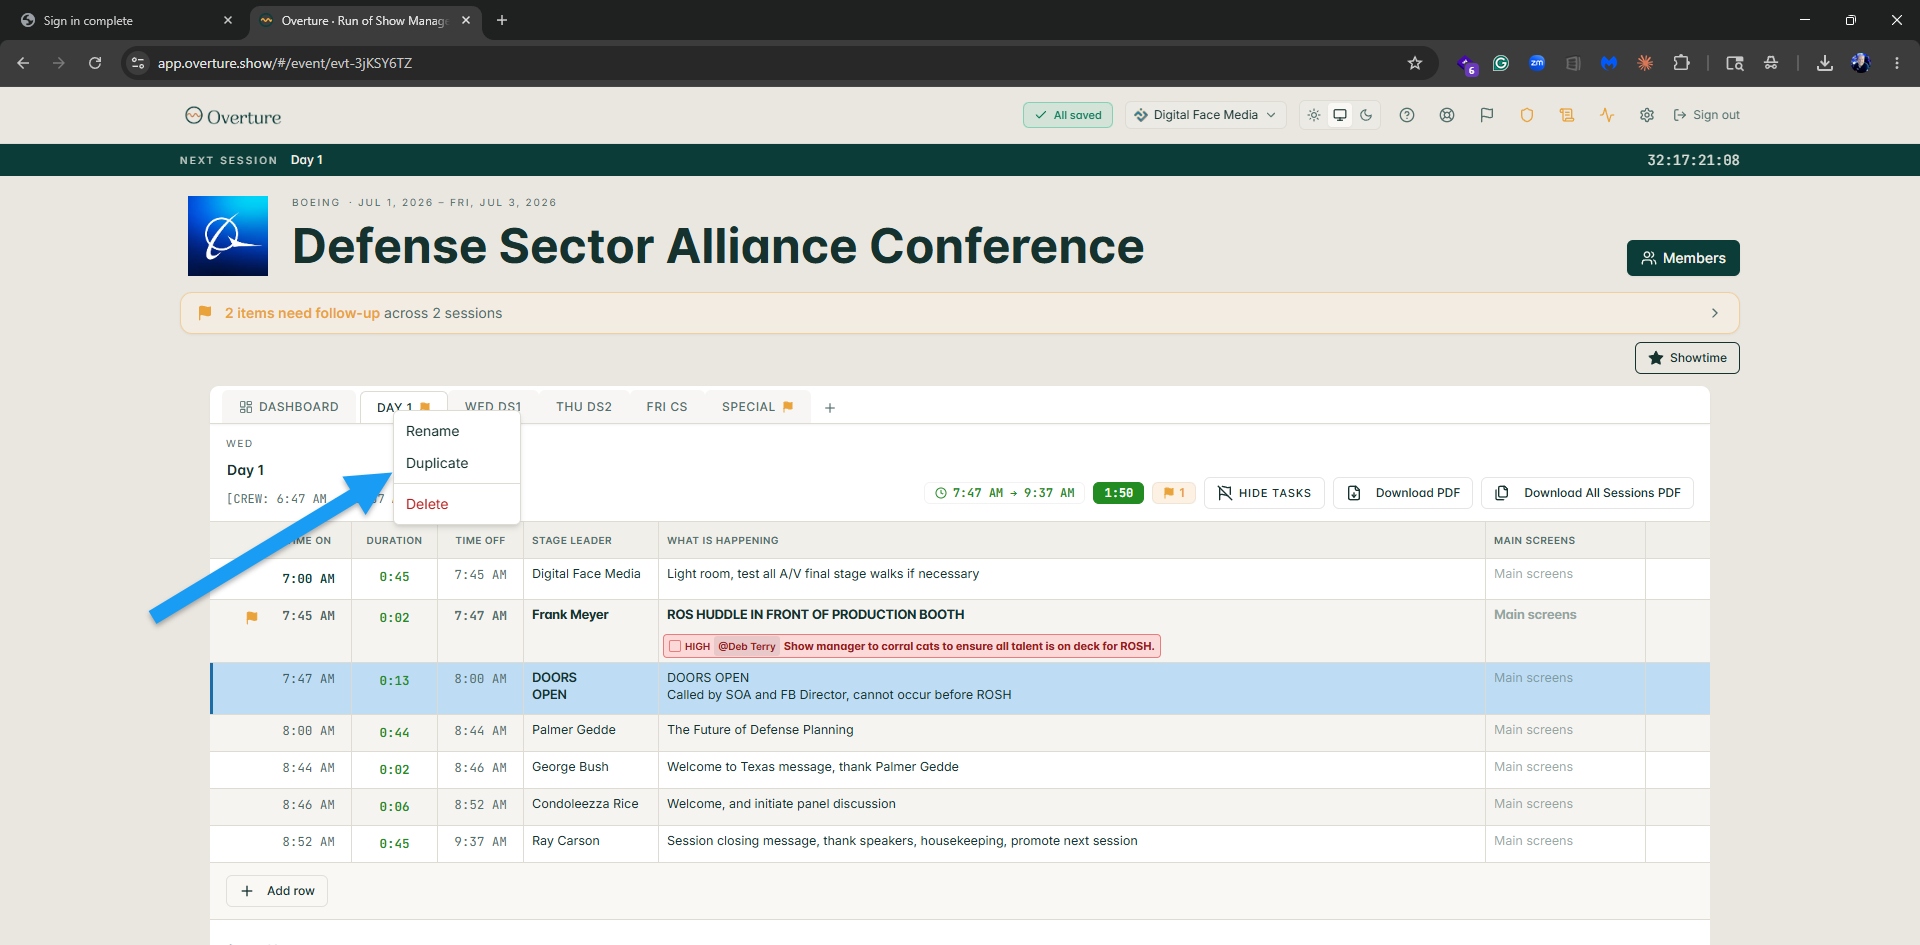Toggle Hide Tasks button
Image resolution: width=1920 pixels, height=945 pixels.
point(1264,493)
